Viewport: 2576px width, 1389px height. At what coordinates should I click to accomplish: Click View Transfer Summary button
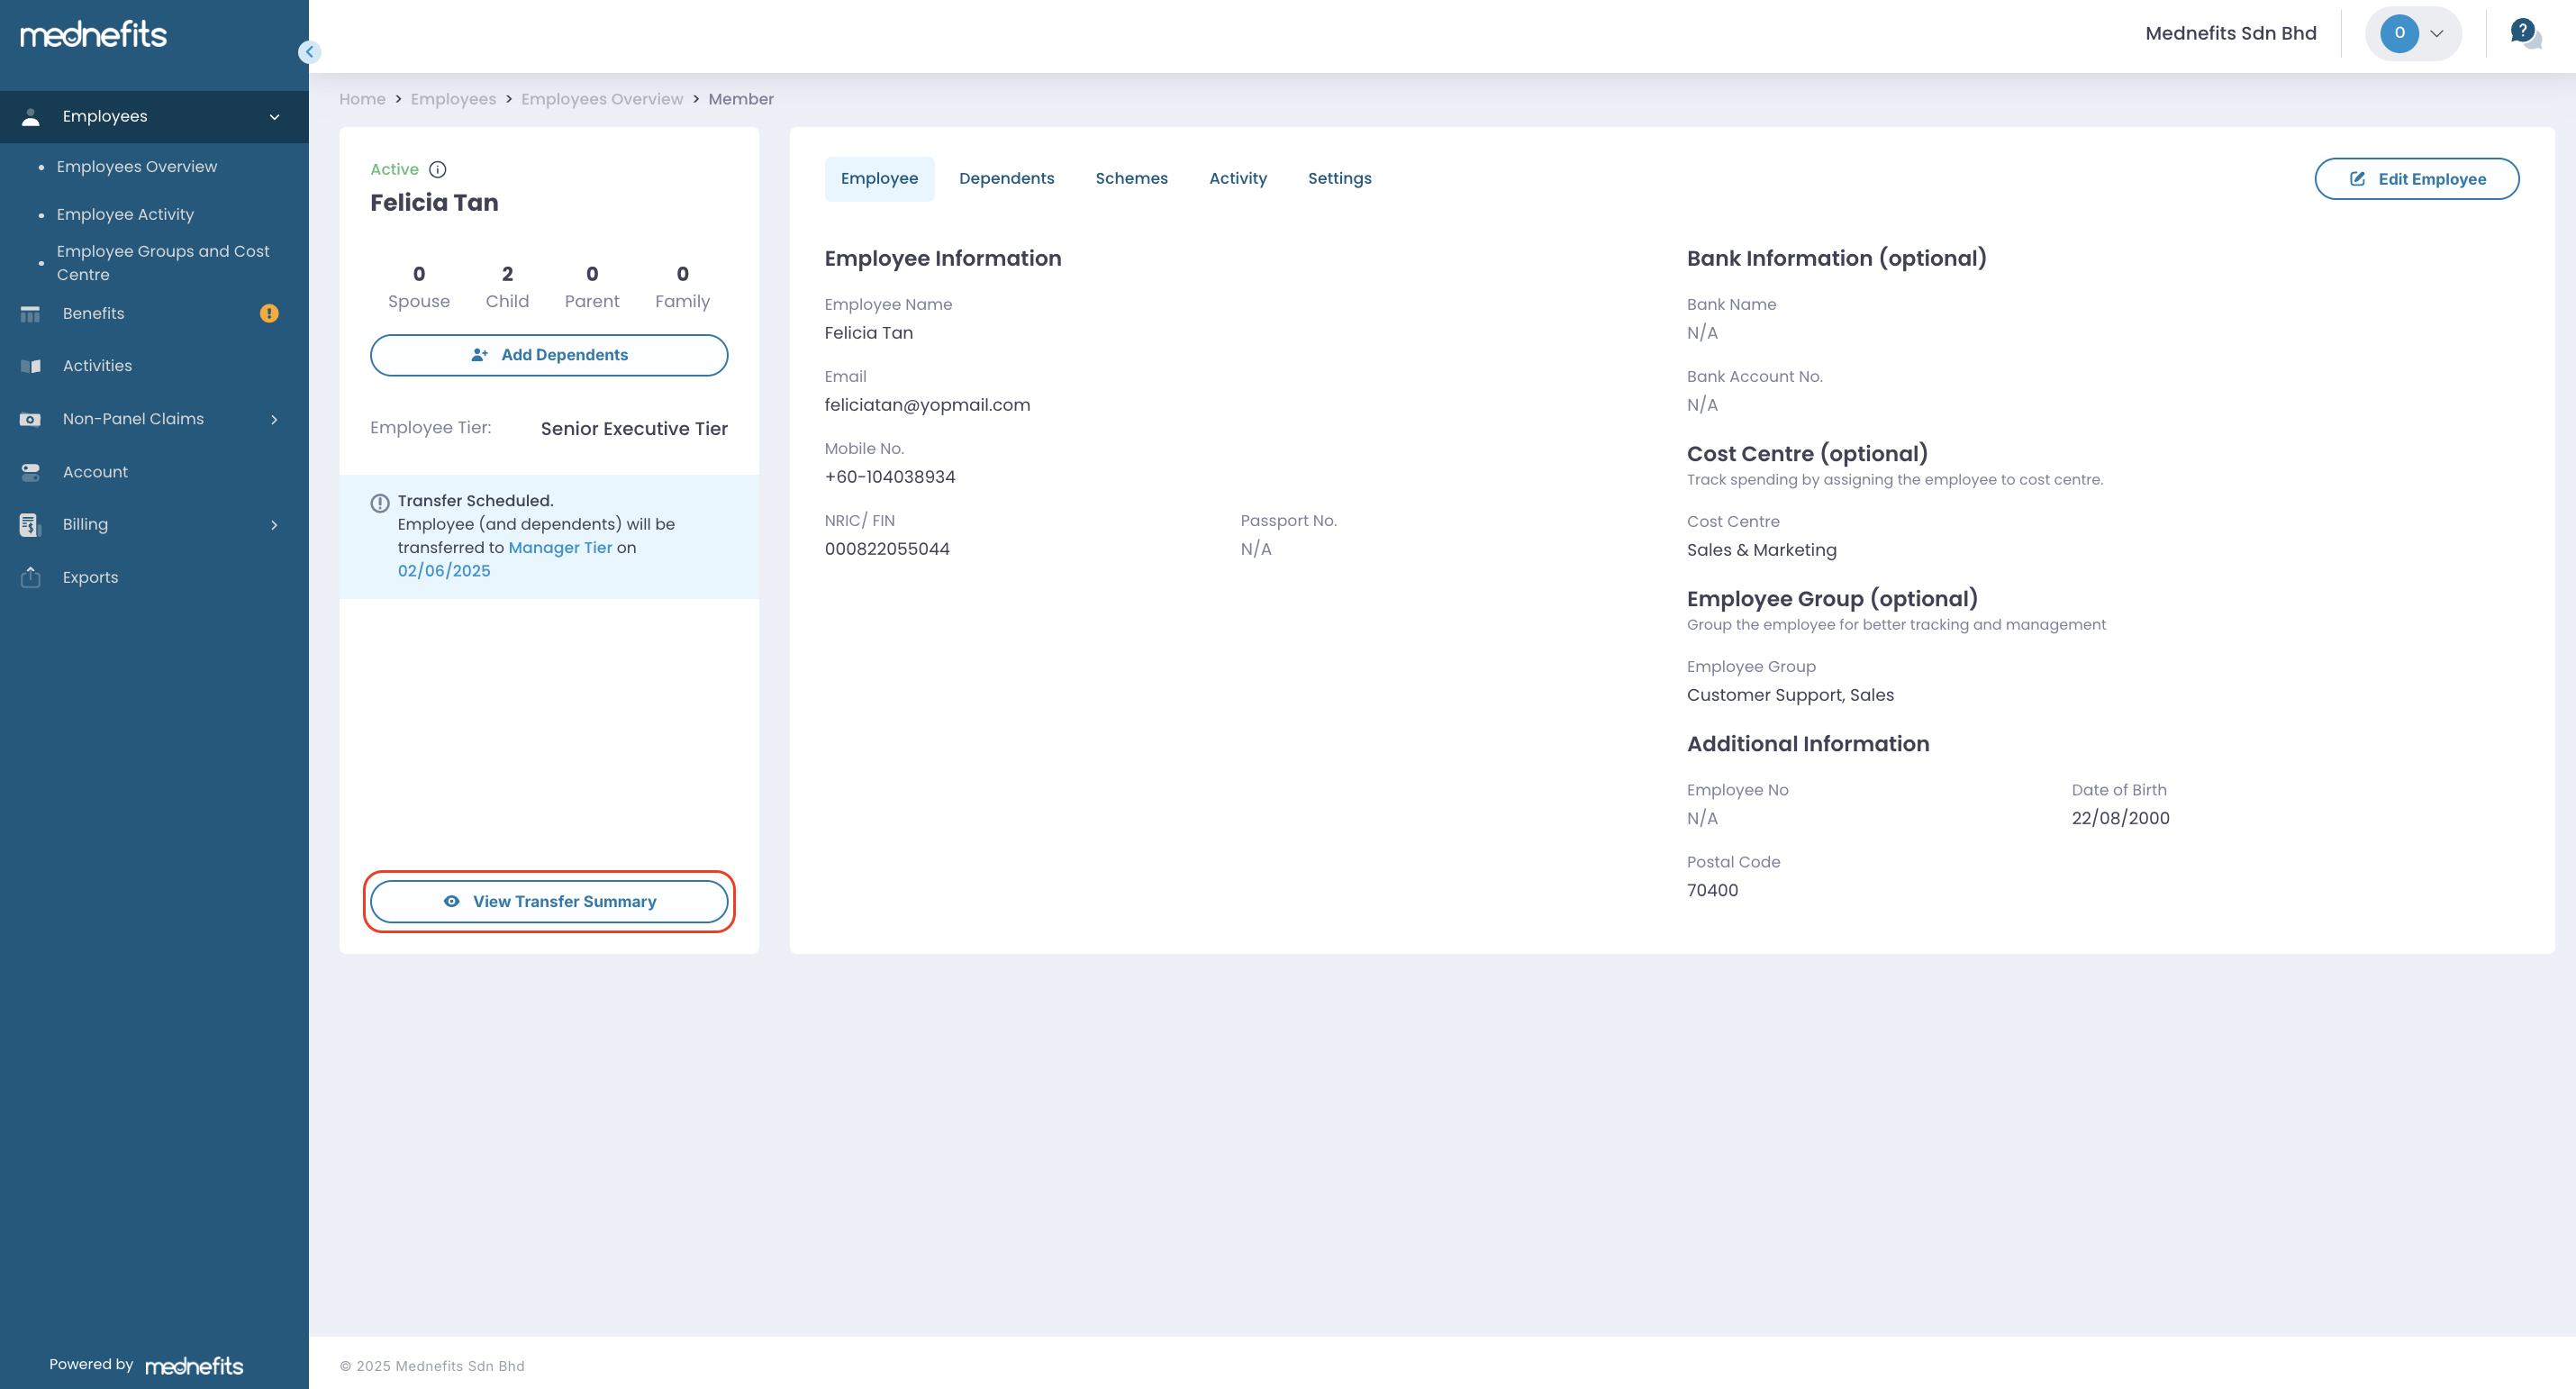pyautogui.click(x=549, y=901)
